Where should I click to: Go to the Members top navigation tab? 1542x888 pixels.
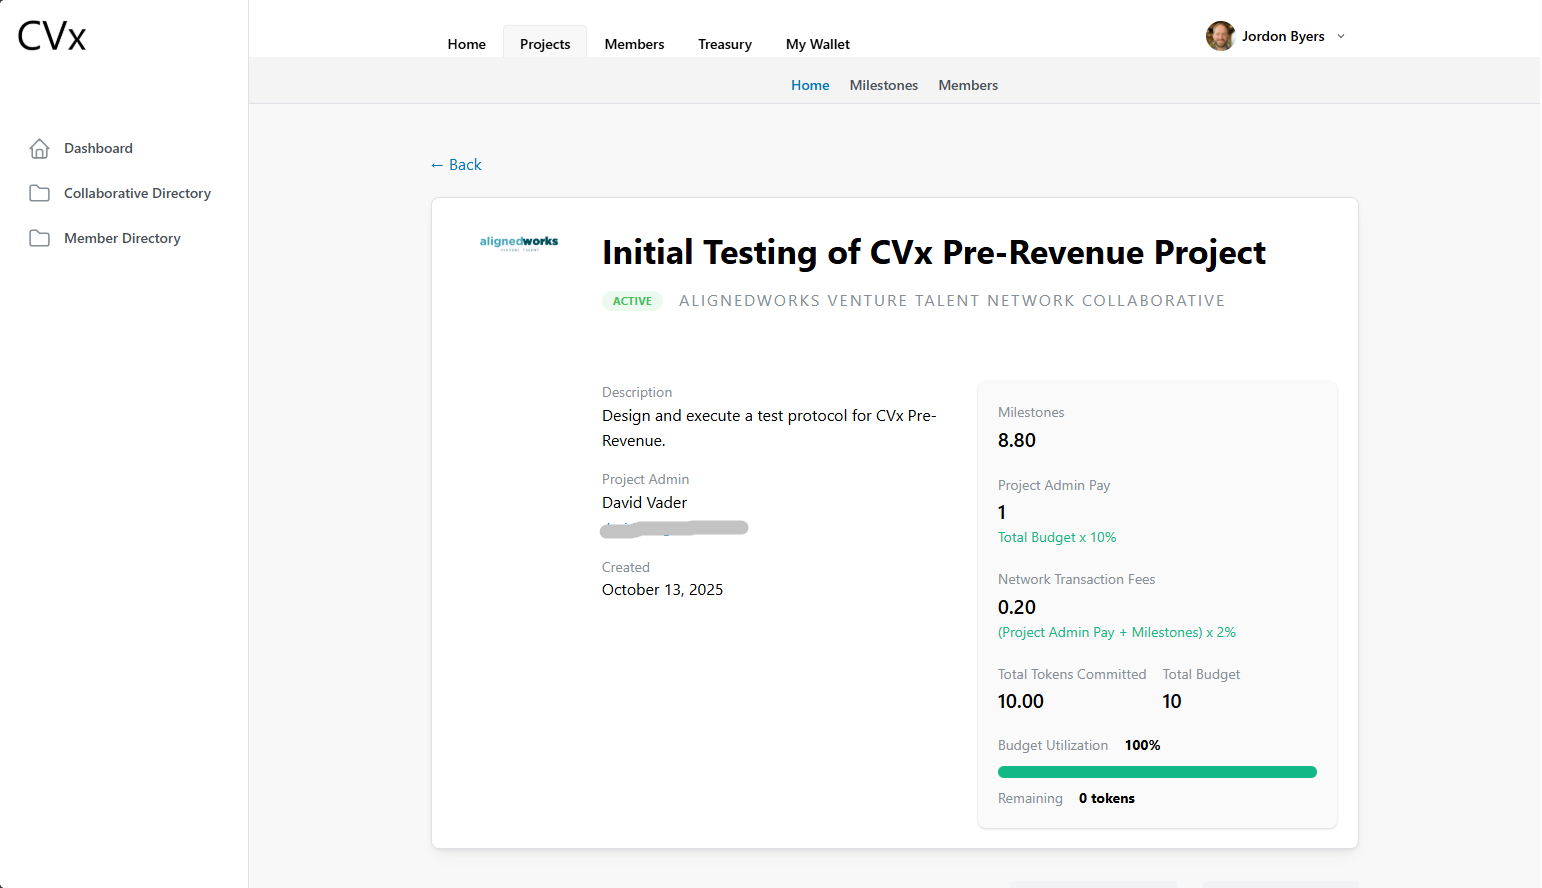point(634,44)
